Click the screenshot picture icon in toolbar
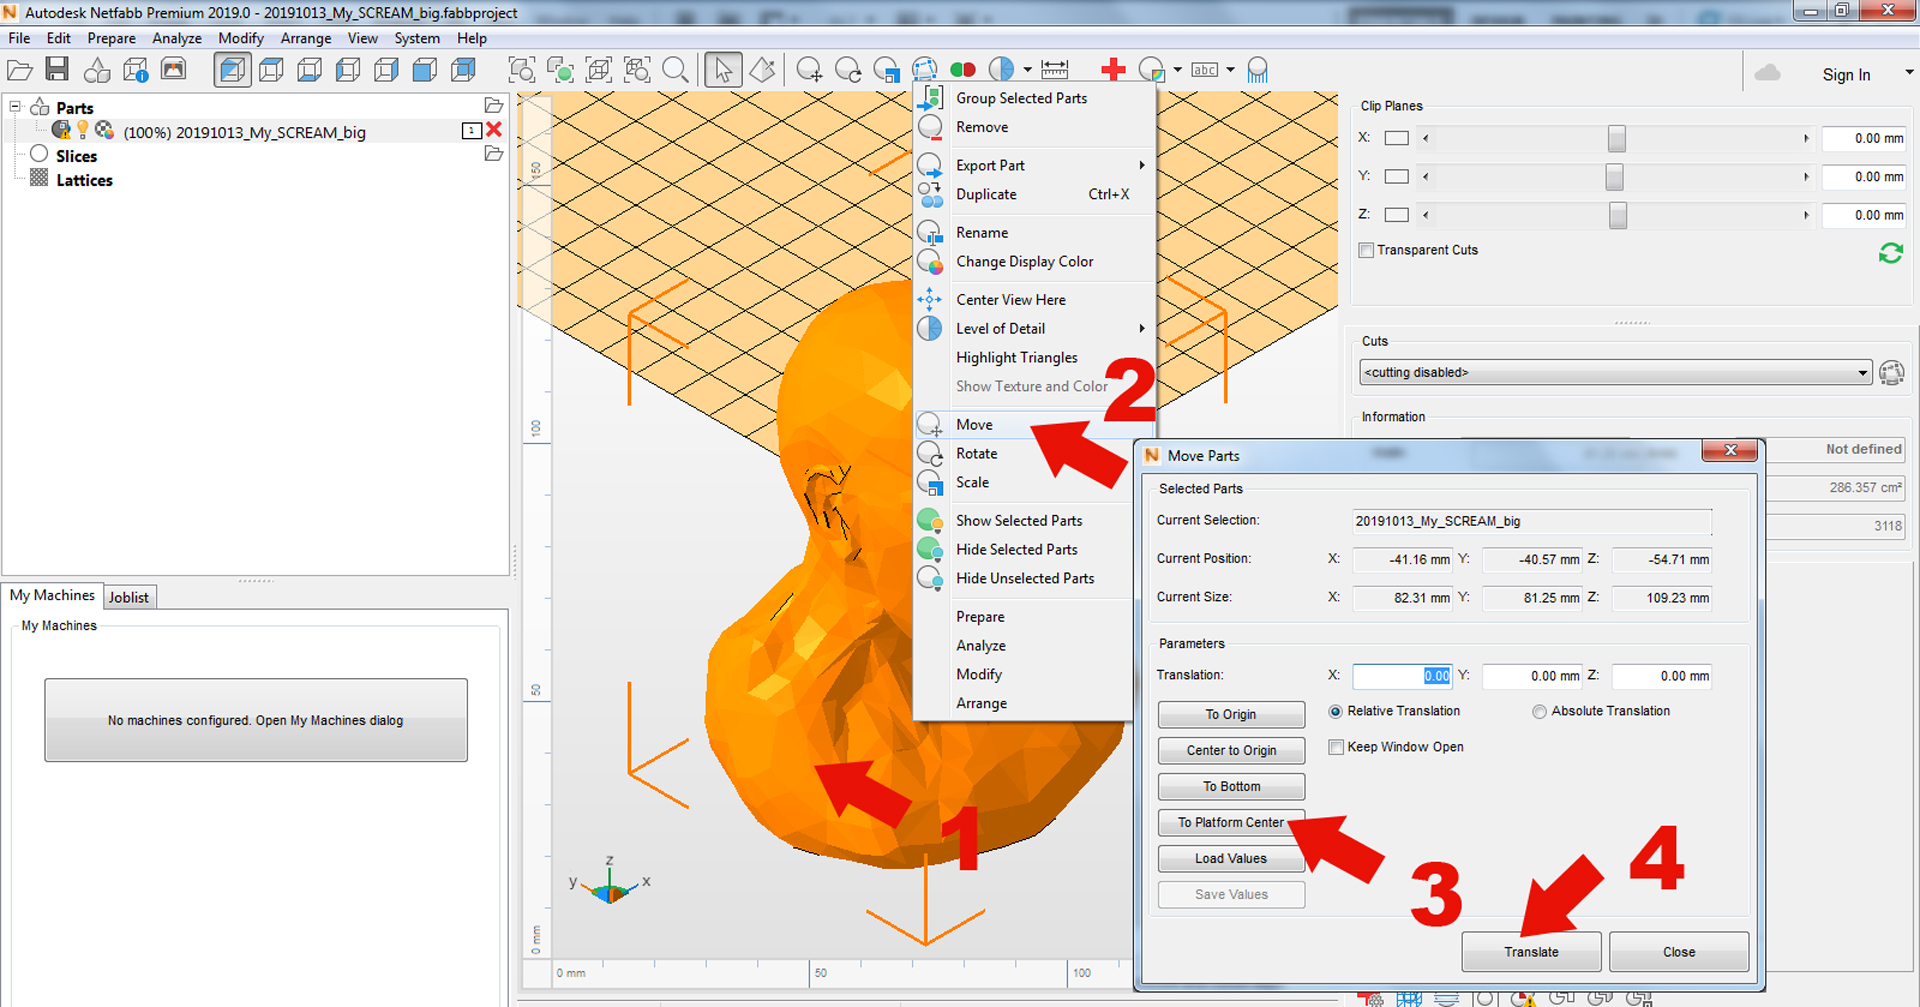1920x1007 pixels. click(174, 70)
